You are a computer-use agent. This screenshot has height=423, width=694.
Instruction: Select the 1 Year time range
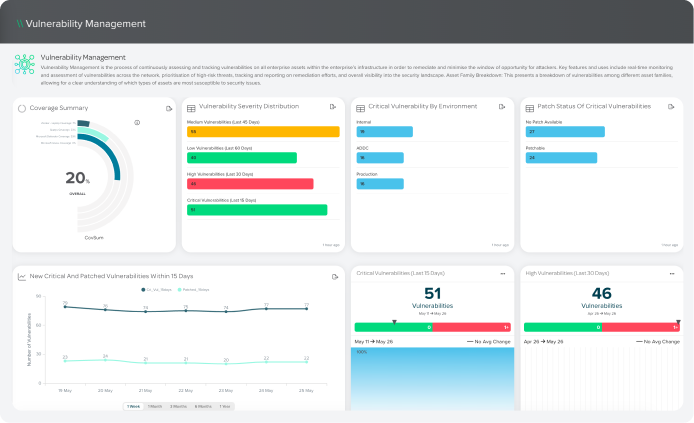(225, 406)
